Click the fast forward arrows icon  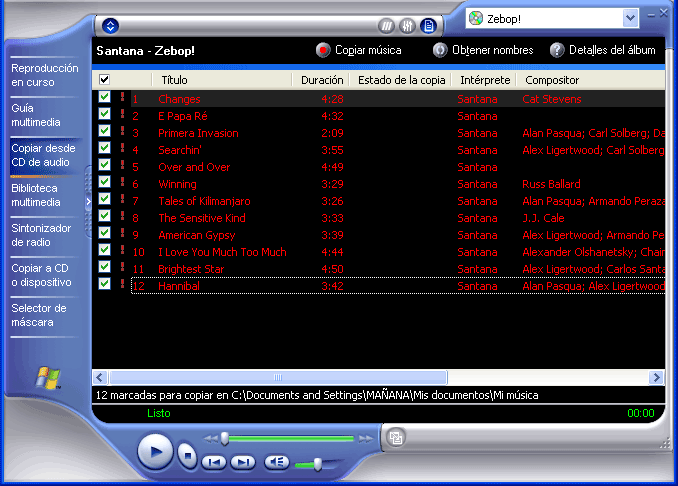pos(366,439)
